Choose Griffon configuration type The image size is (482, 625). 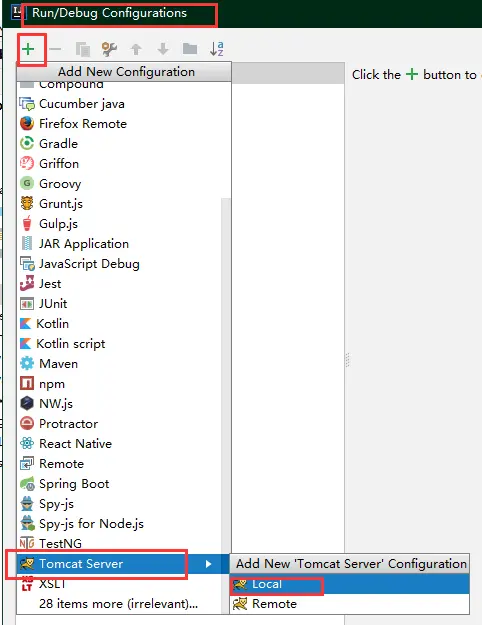(124, 163)
